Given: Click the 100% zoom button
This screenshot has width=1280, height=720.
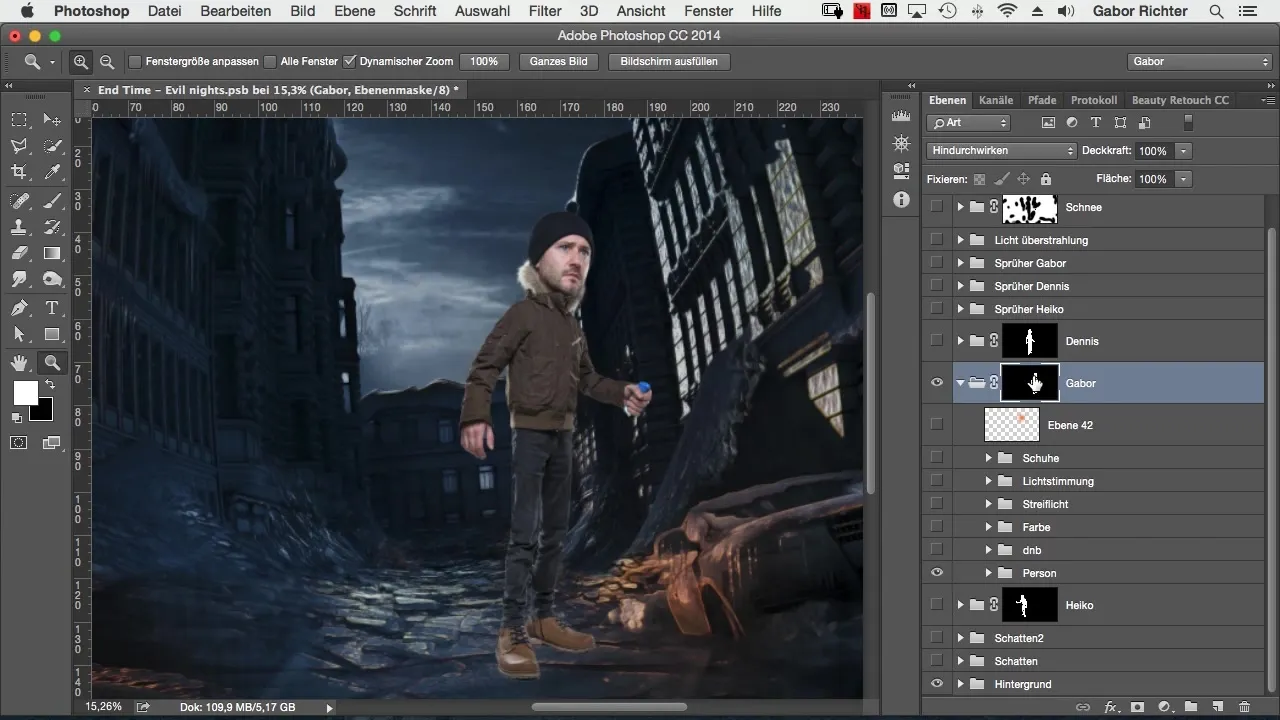Looking at the screenshot, I should (484, 62).
